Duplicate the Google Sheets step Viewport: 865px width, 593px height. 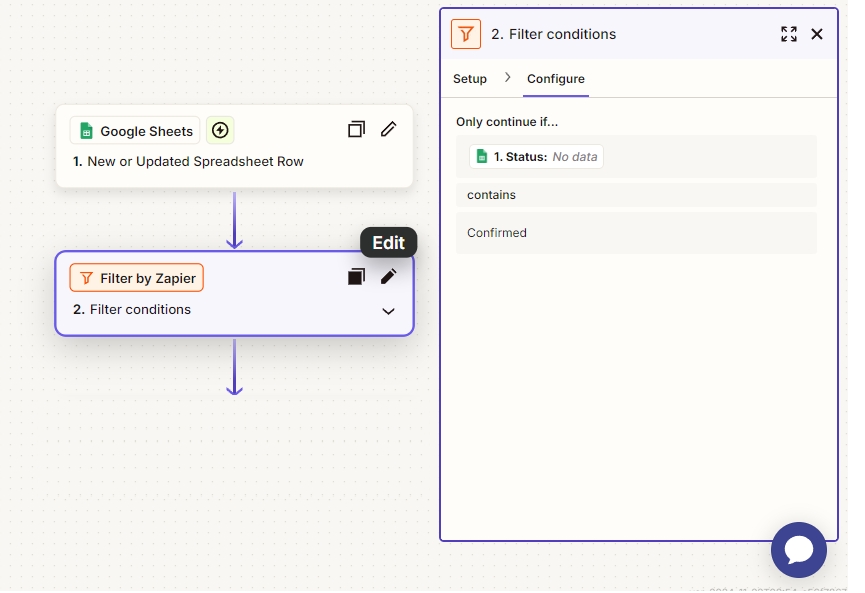[356, 129]
